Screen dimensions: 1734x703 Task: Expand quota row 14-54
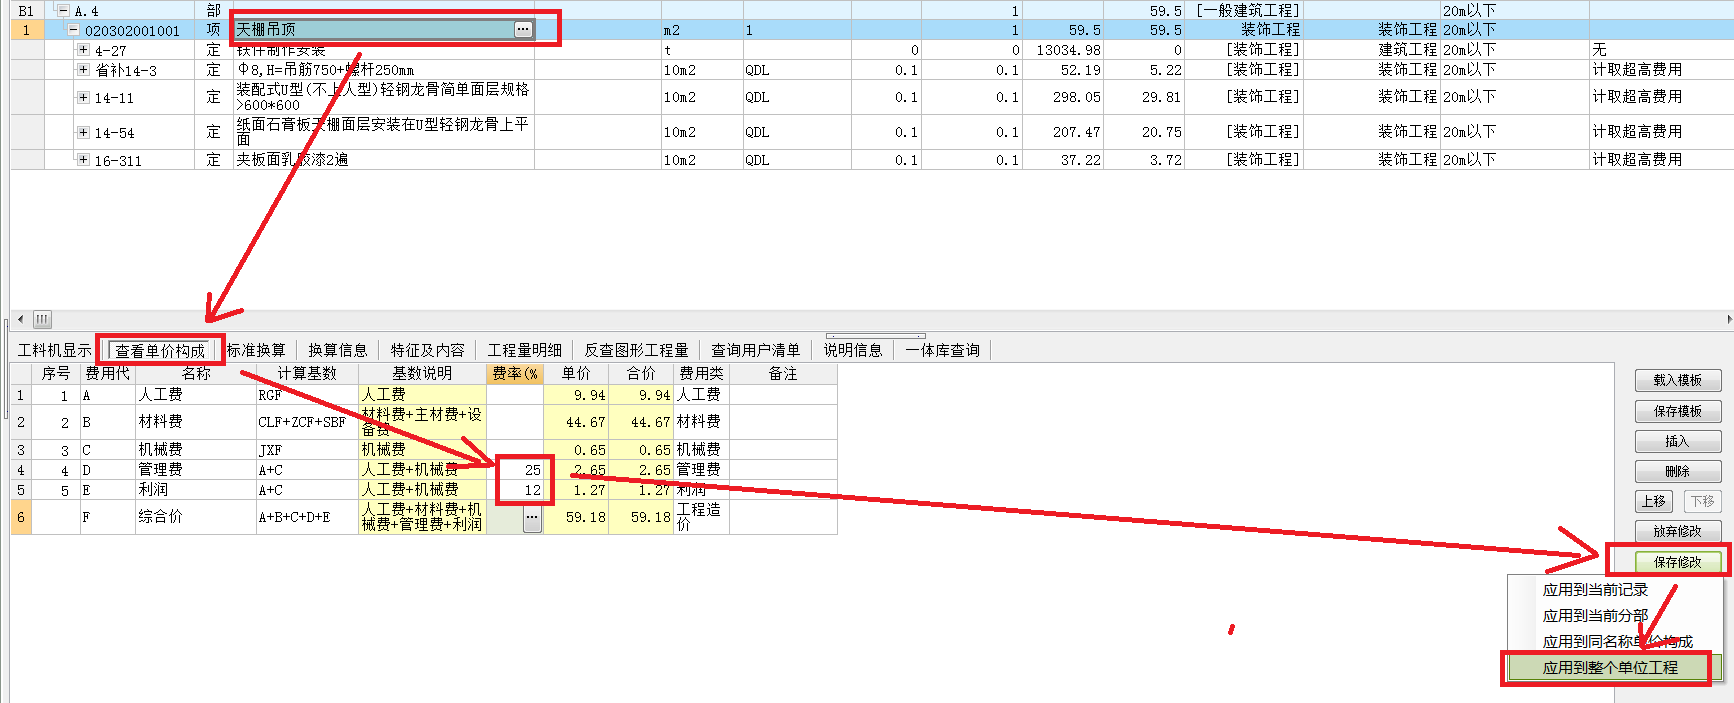(84, 132)
